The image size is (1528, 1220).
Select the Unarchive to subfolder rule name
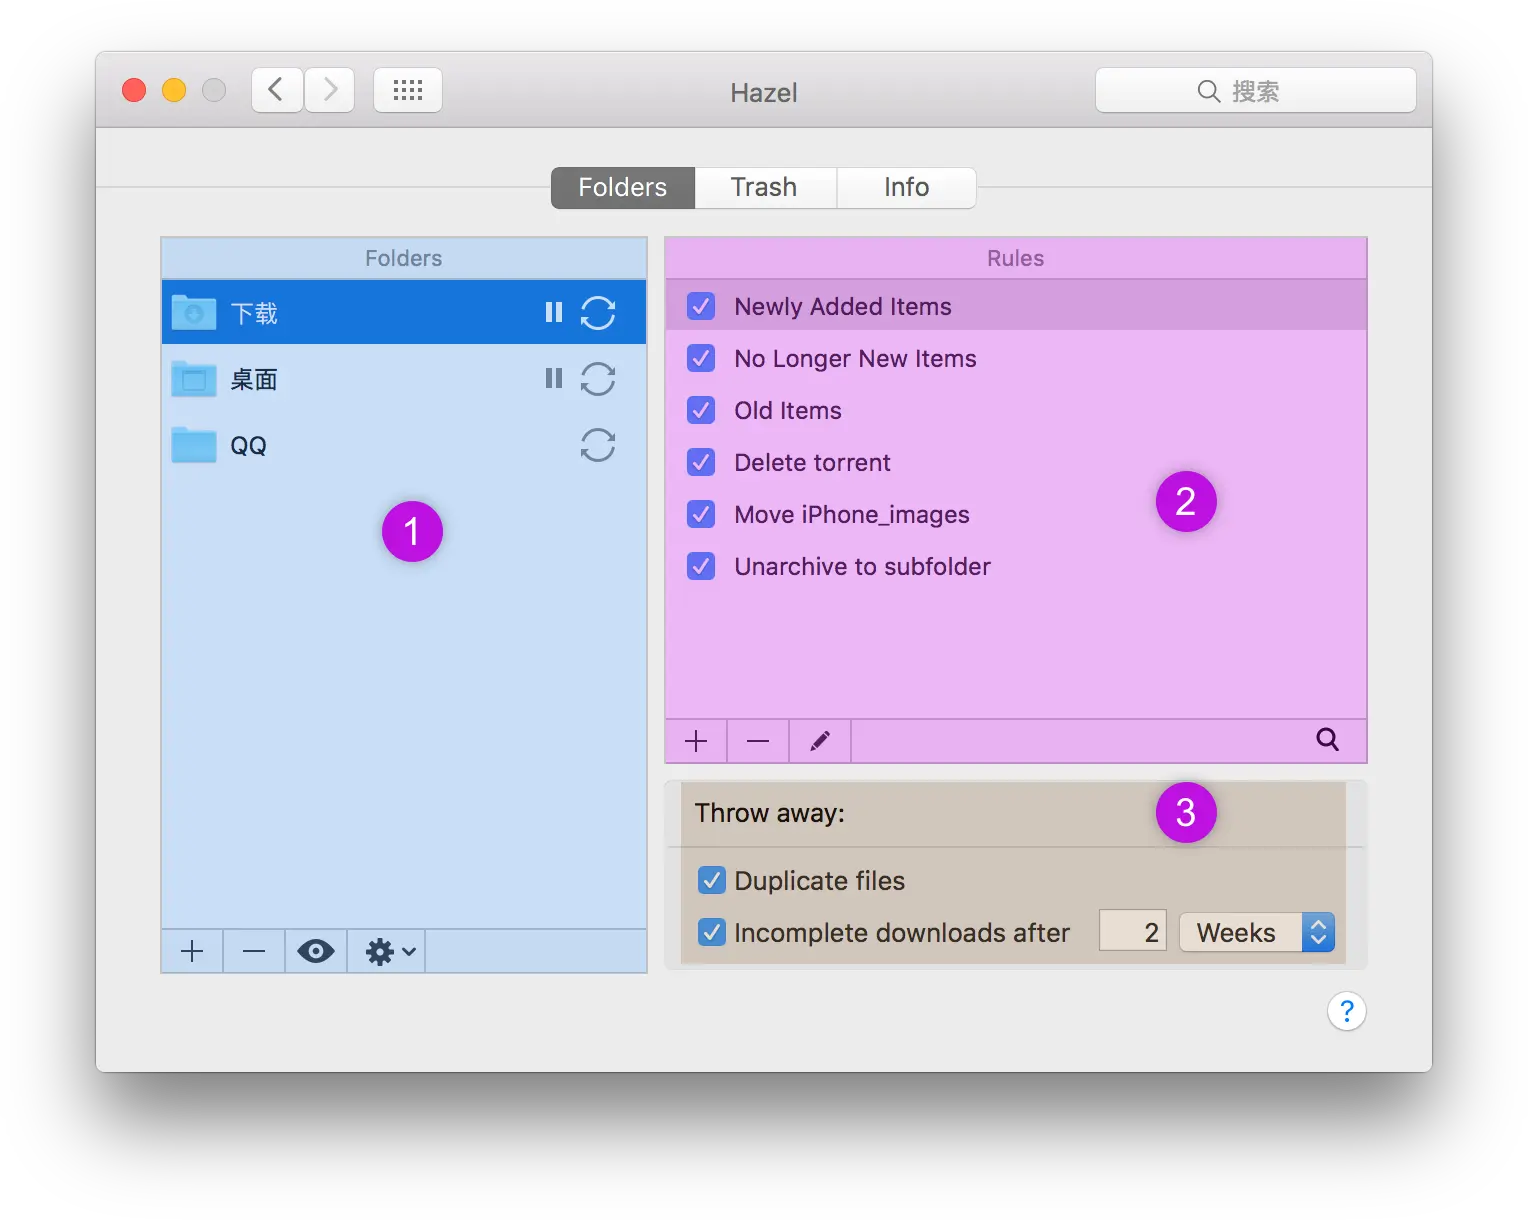[x=862, y=566]
